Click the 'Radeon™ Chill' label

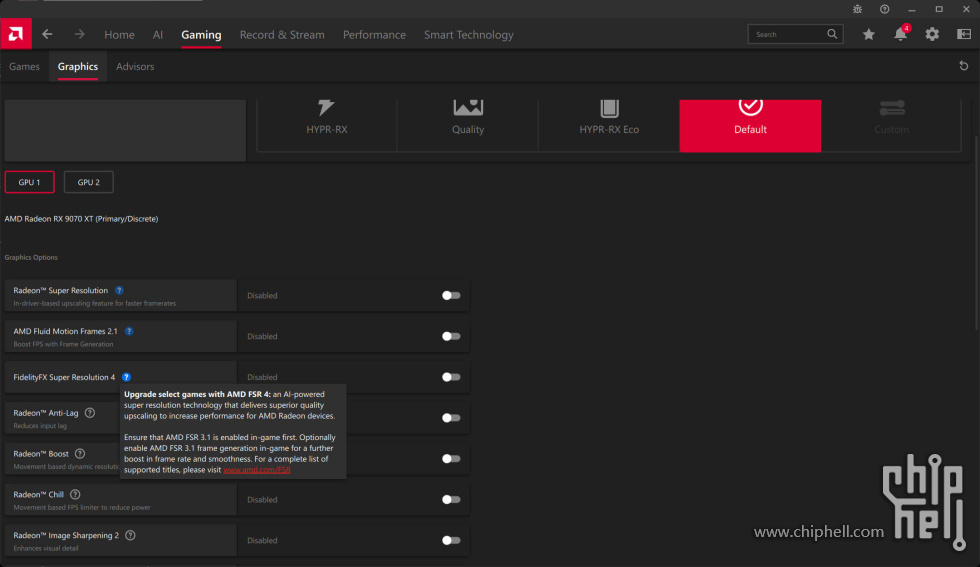[39, 494]
